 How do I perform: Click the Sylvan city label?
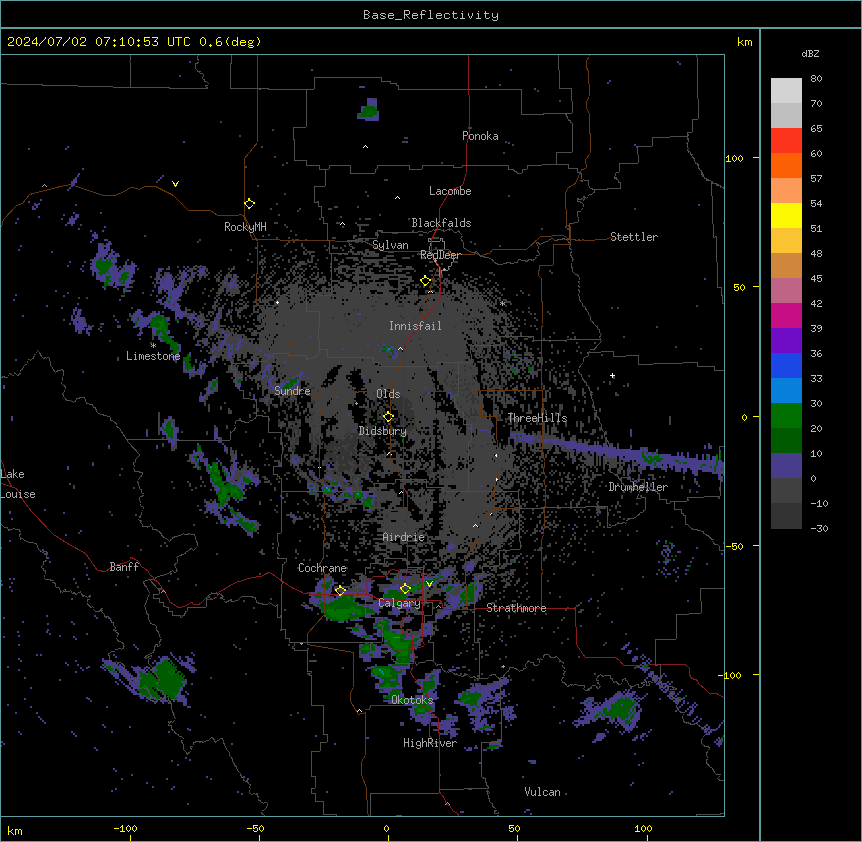(x=390, y=245)
